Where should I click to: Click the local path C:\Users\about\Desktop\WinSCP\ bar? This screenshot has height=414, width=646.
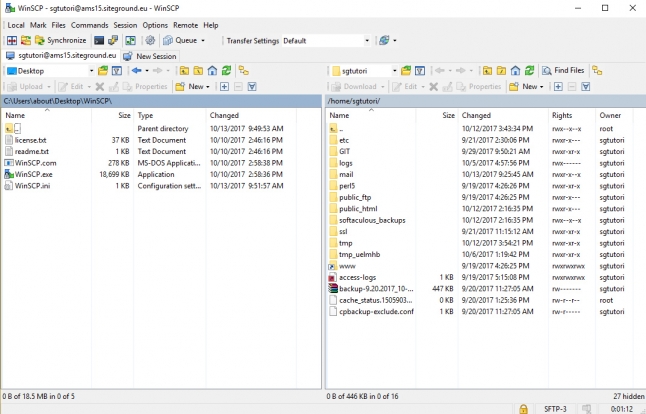click(x=161, y=101)
